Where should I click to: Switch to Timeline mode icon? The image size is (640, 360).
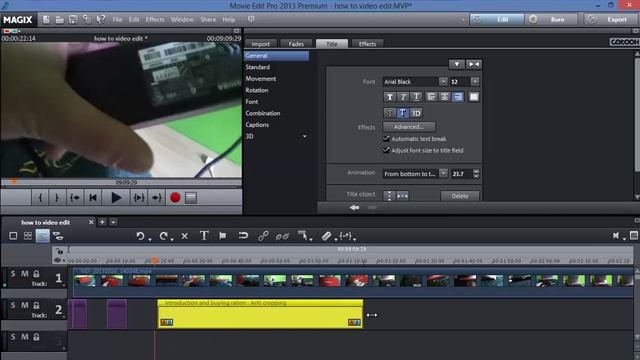(x=42, y=236)
